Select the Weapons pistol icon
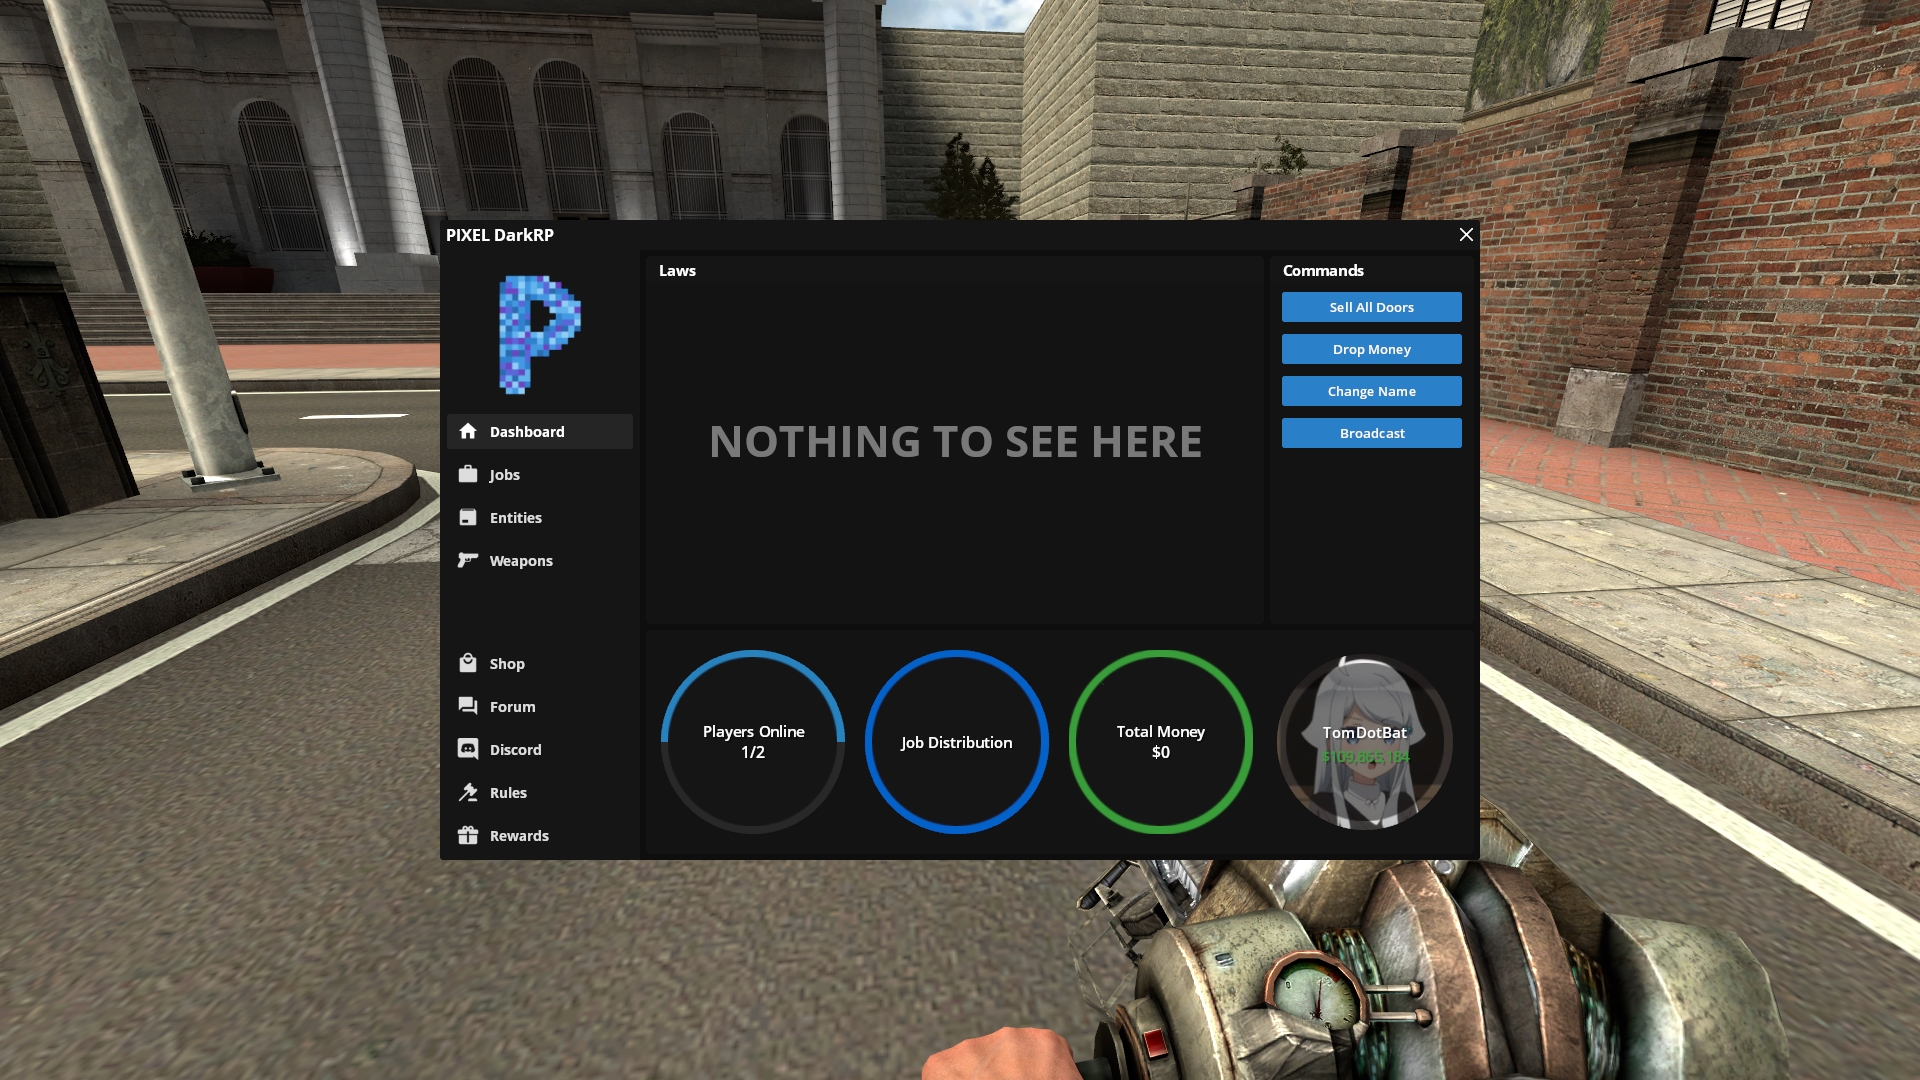 (468, 560)
